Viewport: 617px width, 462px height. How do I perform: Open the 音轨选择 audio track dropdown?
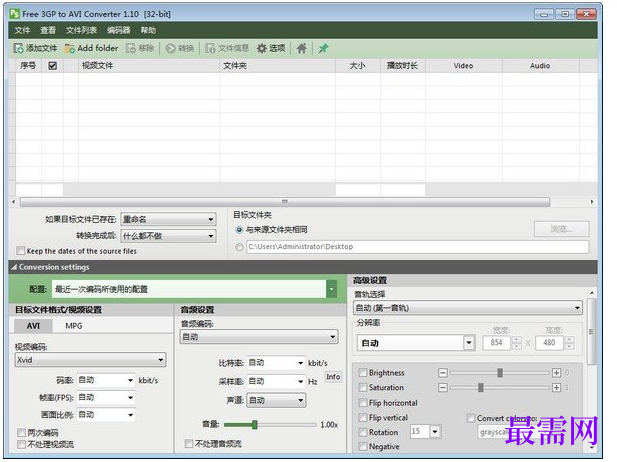(467, 308)
